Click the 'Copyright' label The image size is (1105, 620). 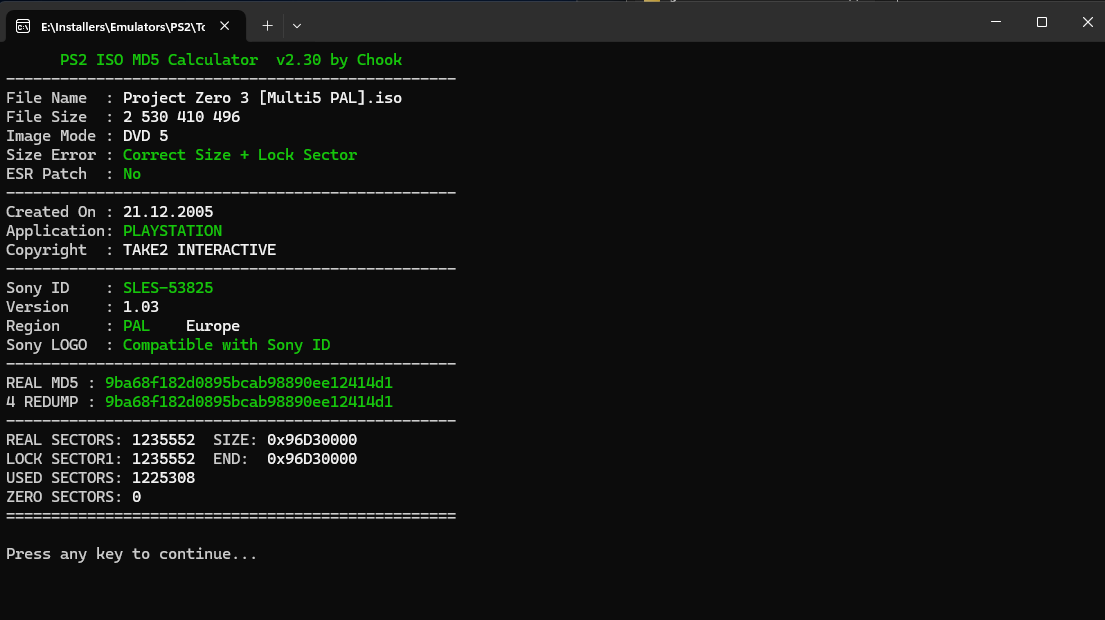47,250
